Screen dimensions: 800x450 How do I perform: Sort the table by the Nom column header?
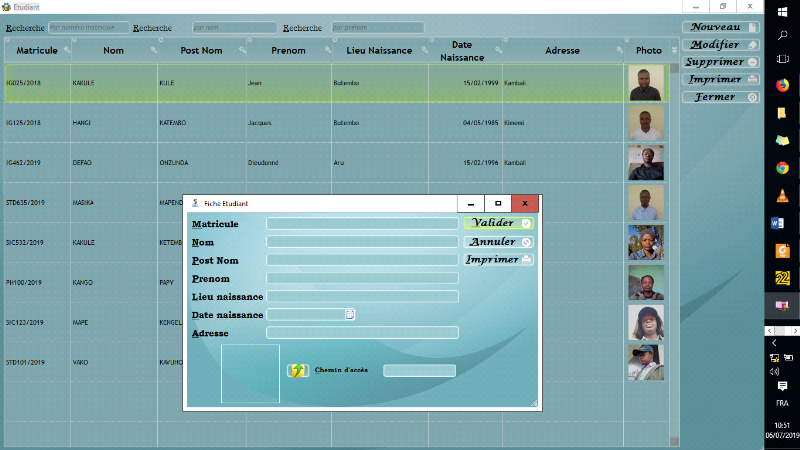click(114, 50)
